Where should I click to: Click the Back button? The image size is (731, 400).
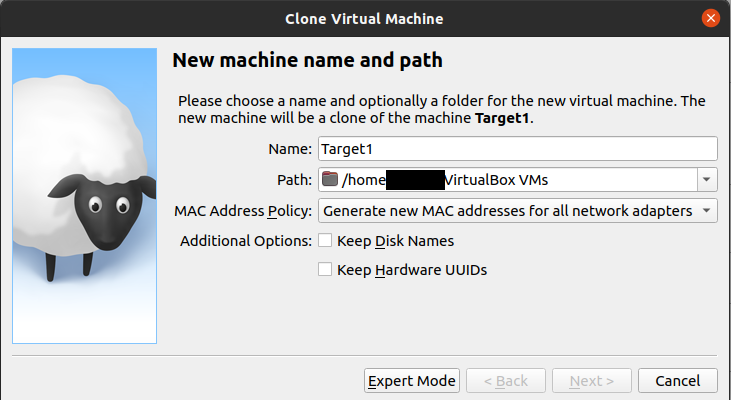(x=505, y=381)
